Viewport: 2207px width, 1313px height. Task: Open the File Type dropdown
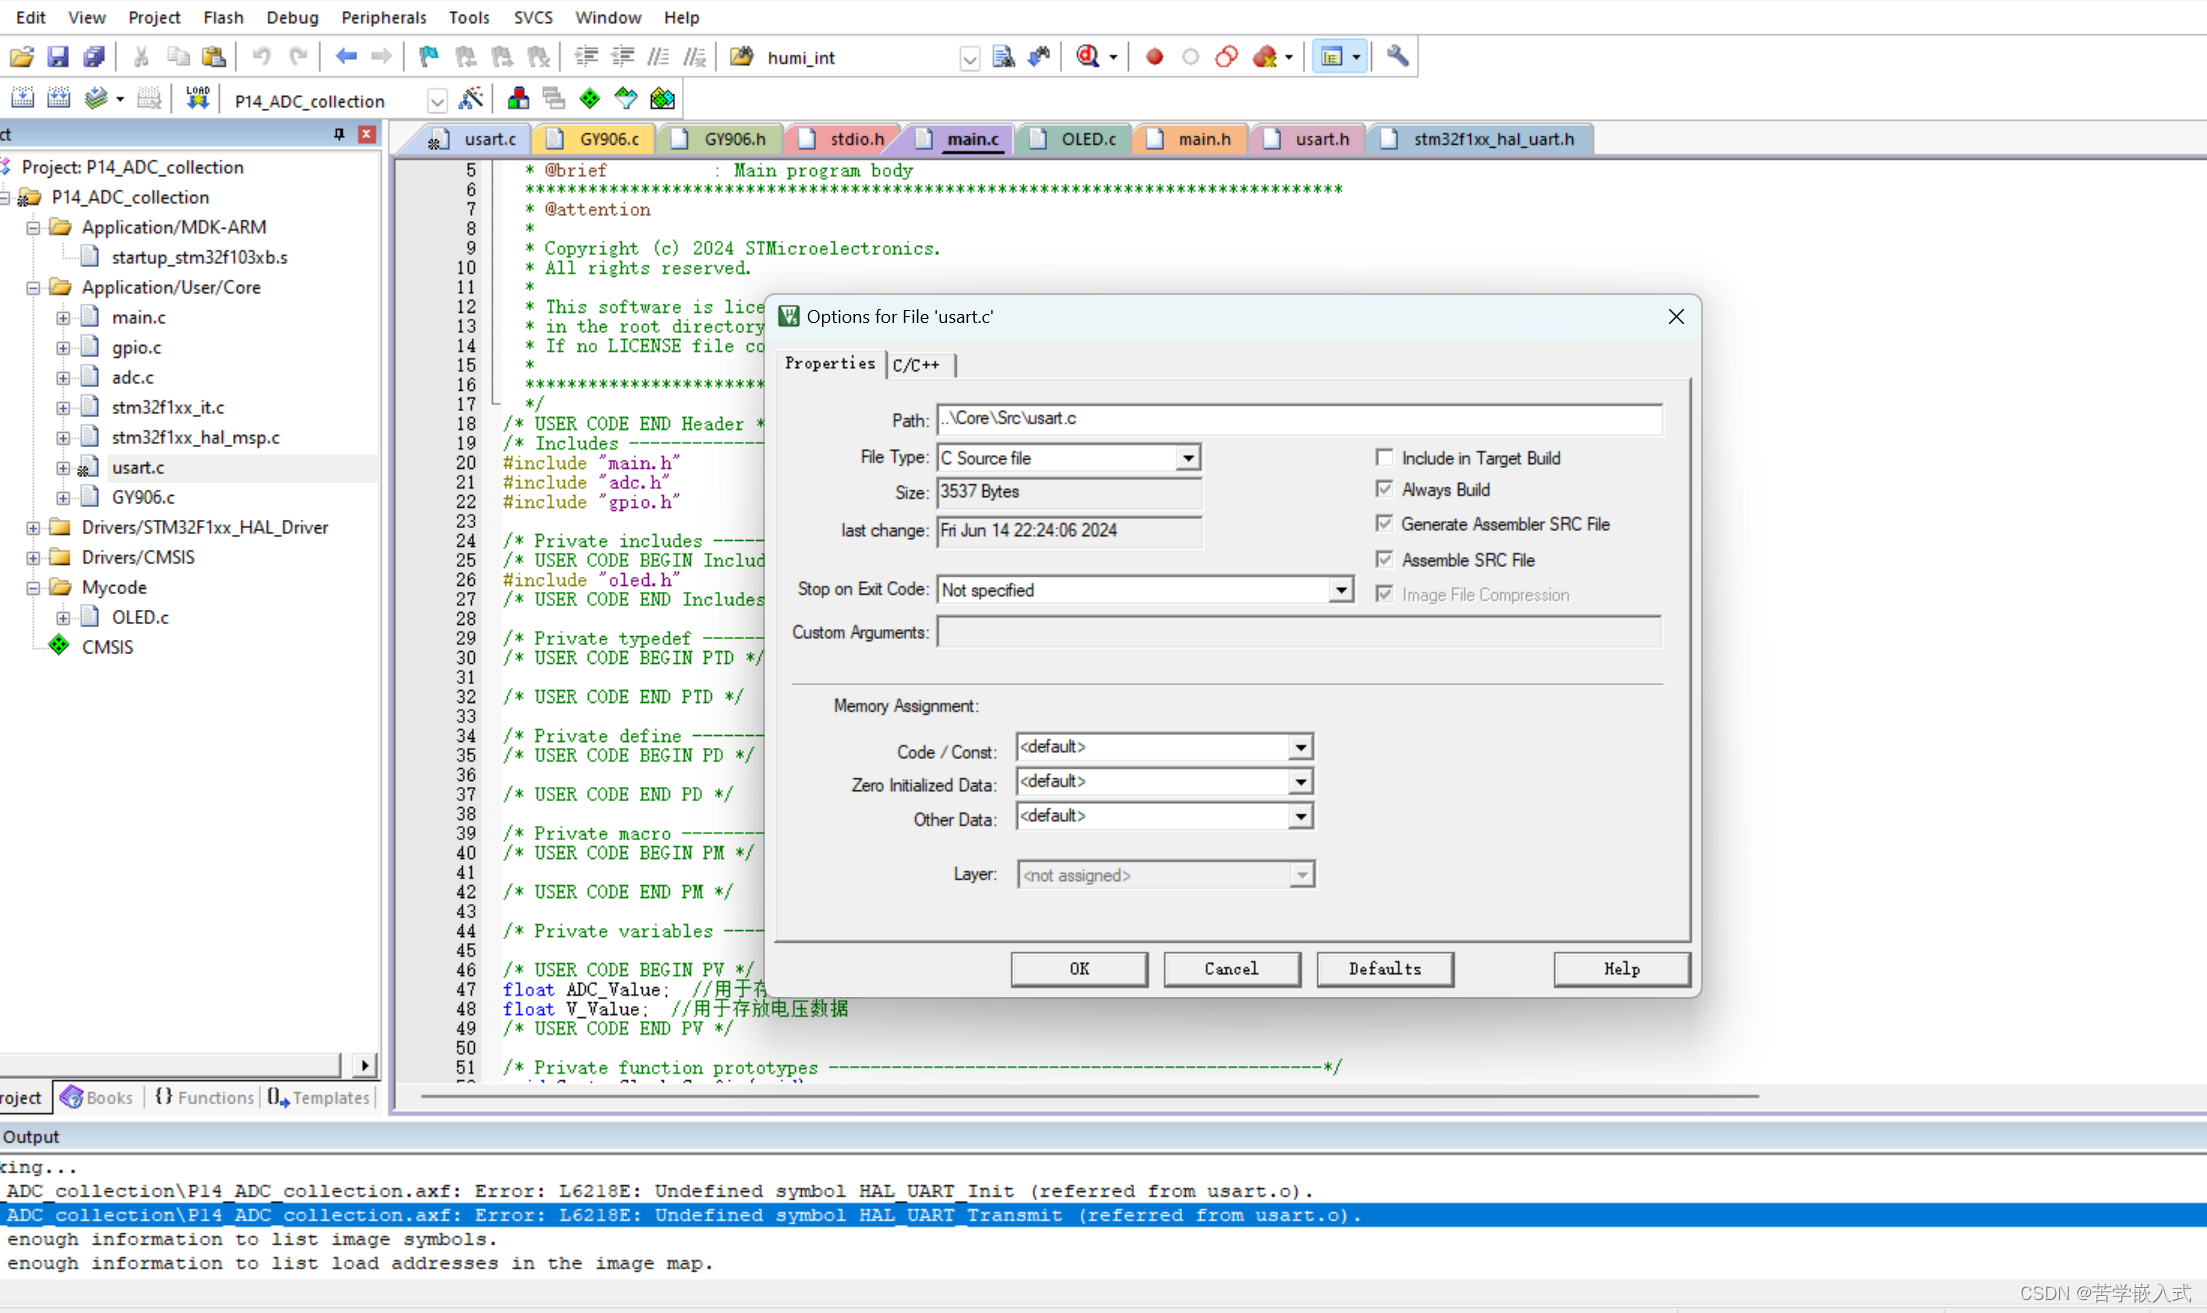pyautogui.click(x=1188, y=457)
